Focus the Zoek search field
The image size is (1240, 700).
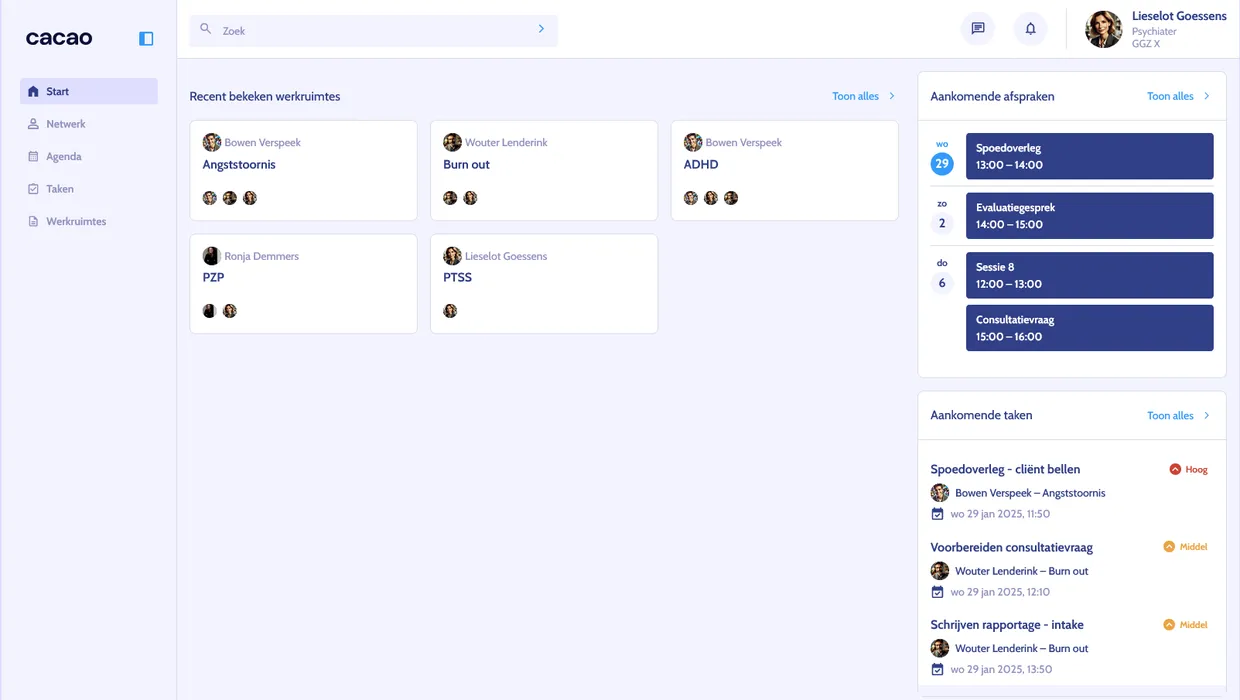374,30
